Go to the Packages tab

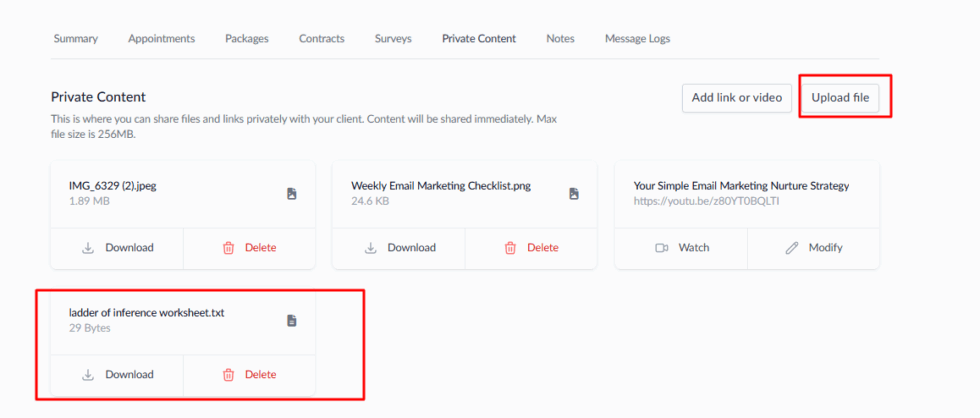click(x=247, y=39)
